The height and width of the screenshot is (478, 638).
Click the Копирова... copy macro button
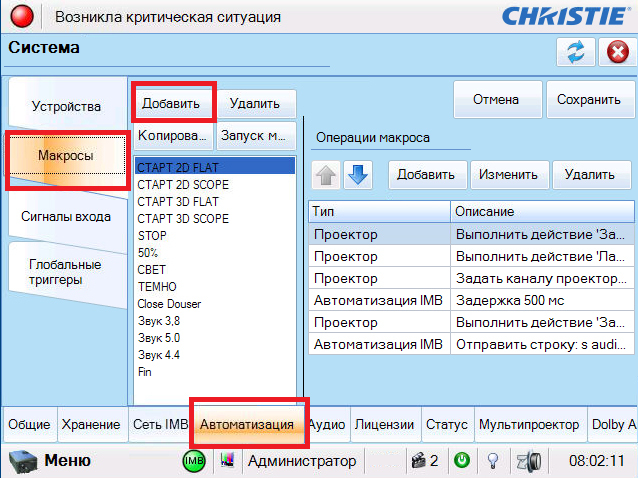(173, 135)
